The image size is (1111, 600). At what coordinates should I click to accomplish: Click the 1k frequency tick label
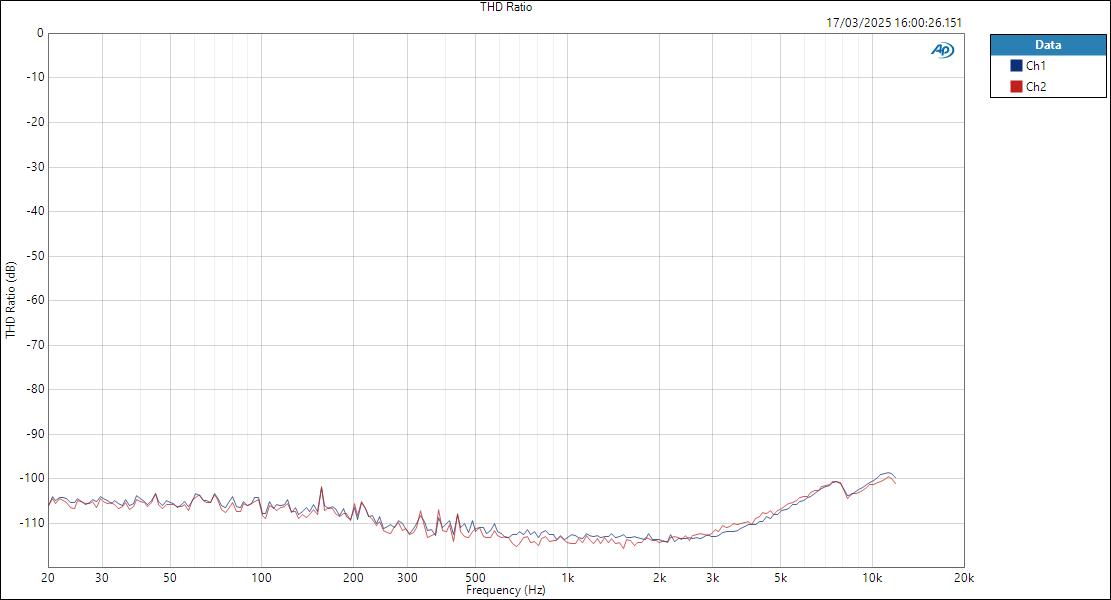click(570, 578)
